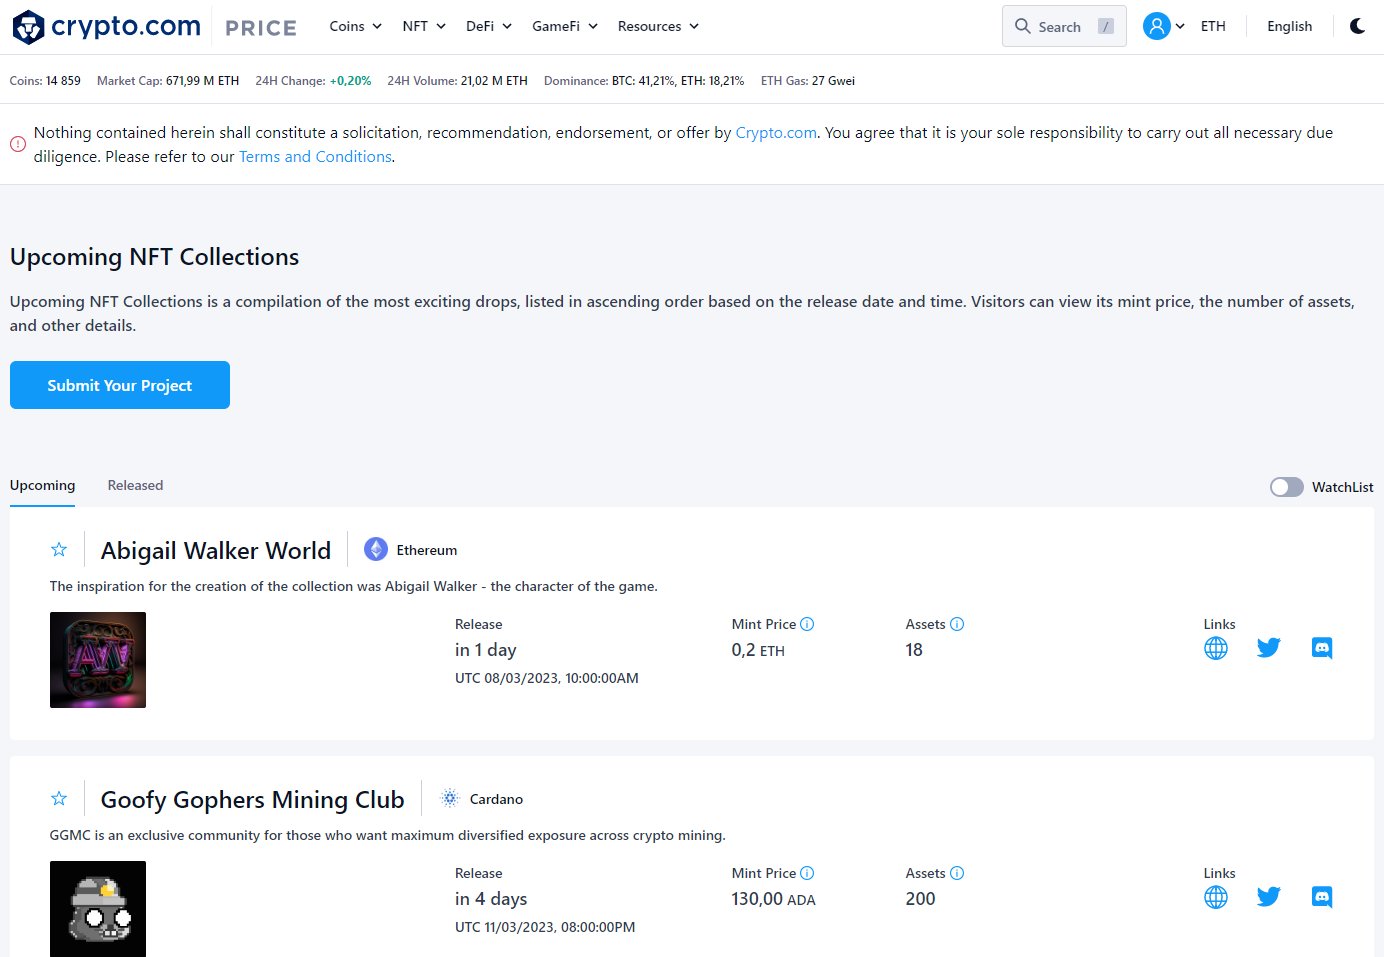Viewport: 1384px width, 957px height.
Task: Click the Coins 14 859 stat
Action: 45,81
